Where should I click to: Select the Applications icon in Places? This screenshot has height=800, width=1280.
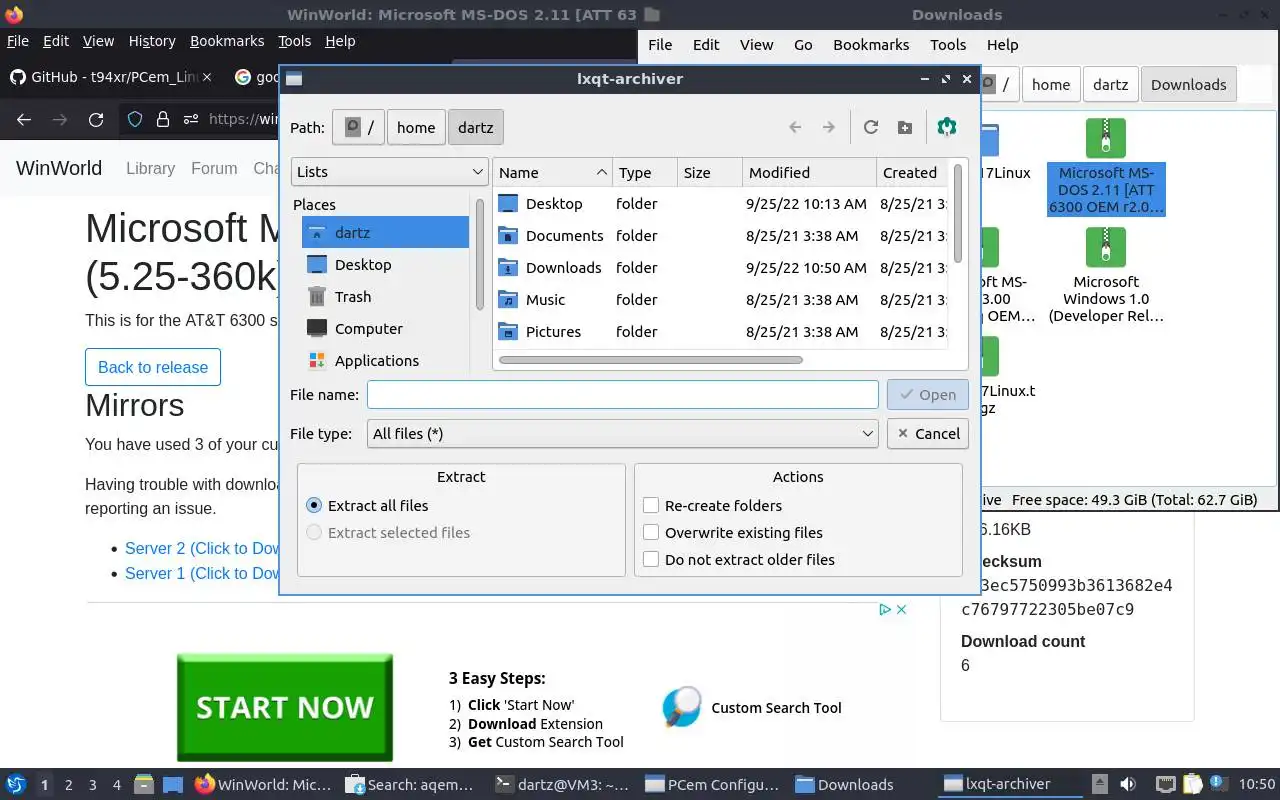(x=317, y=360)
